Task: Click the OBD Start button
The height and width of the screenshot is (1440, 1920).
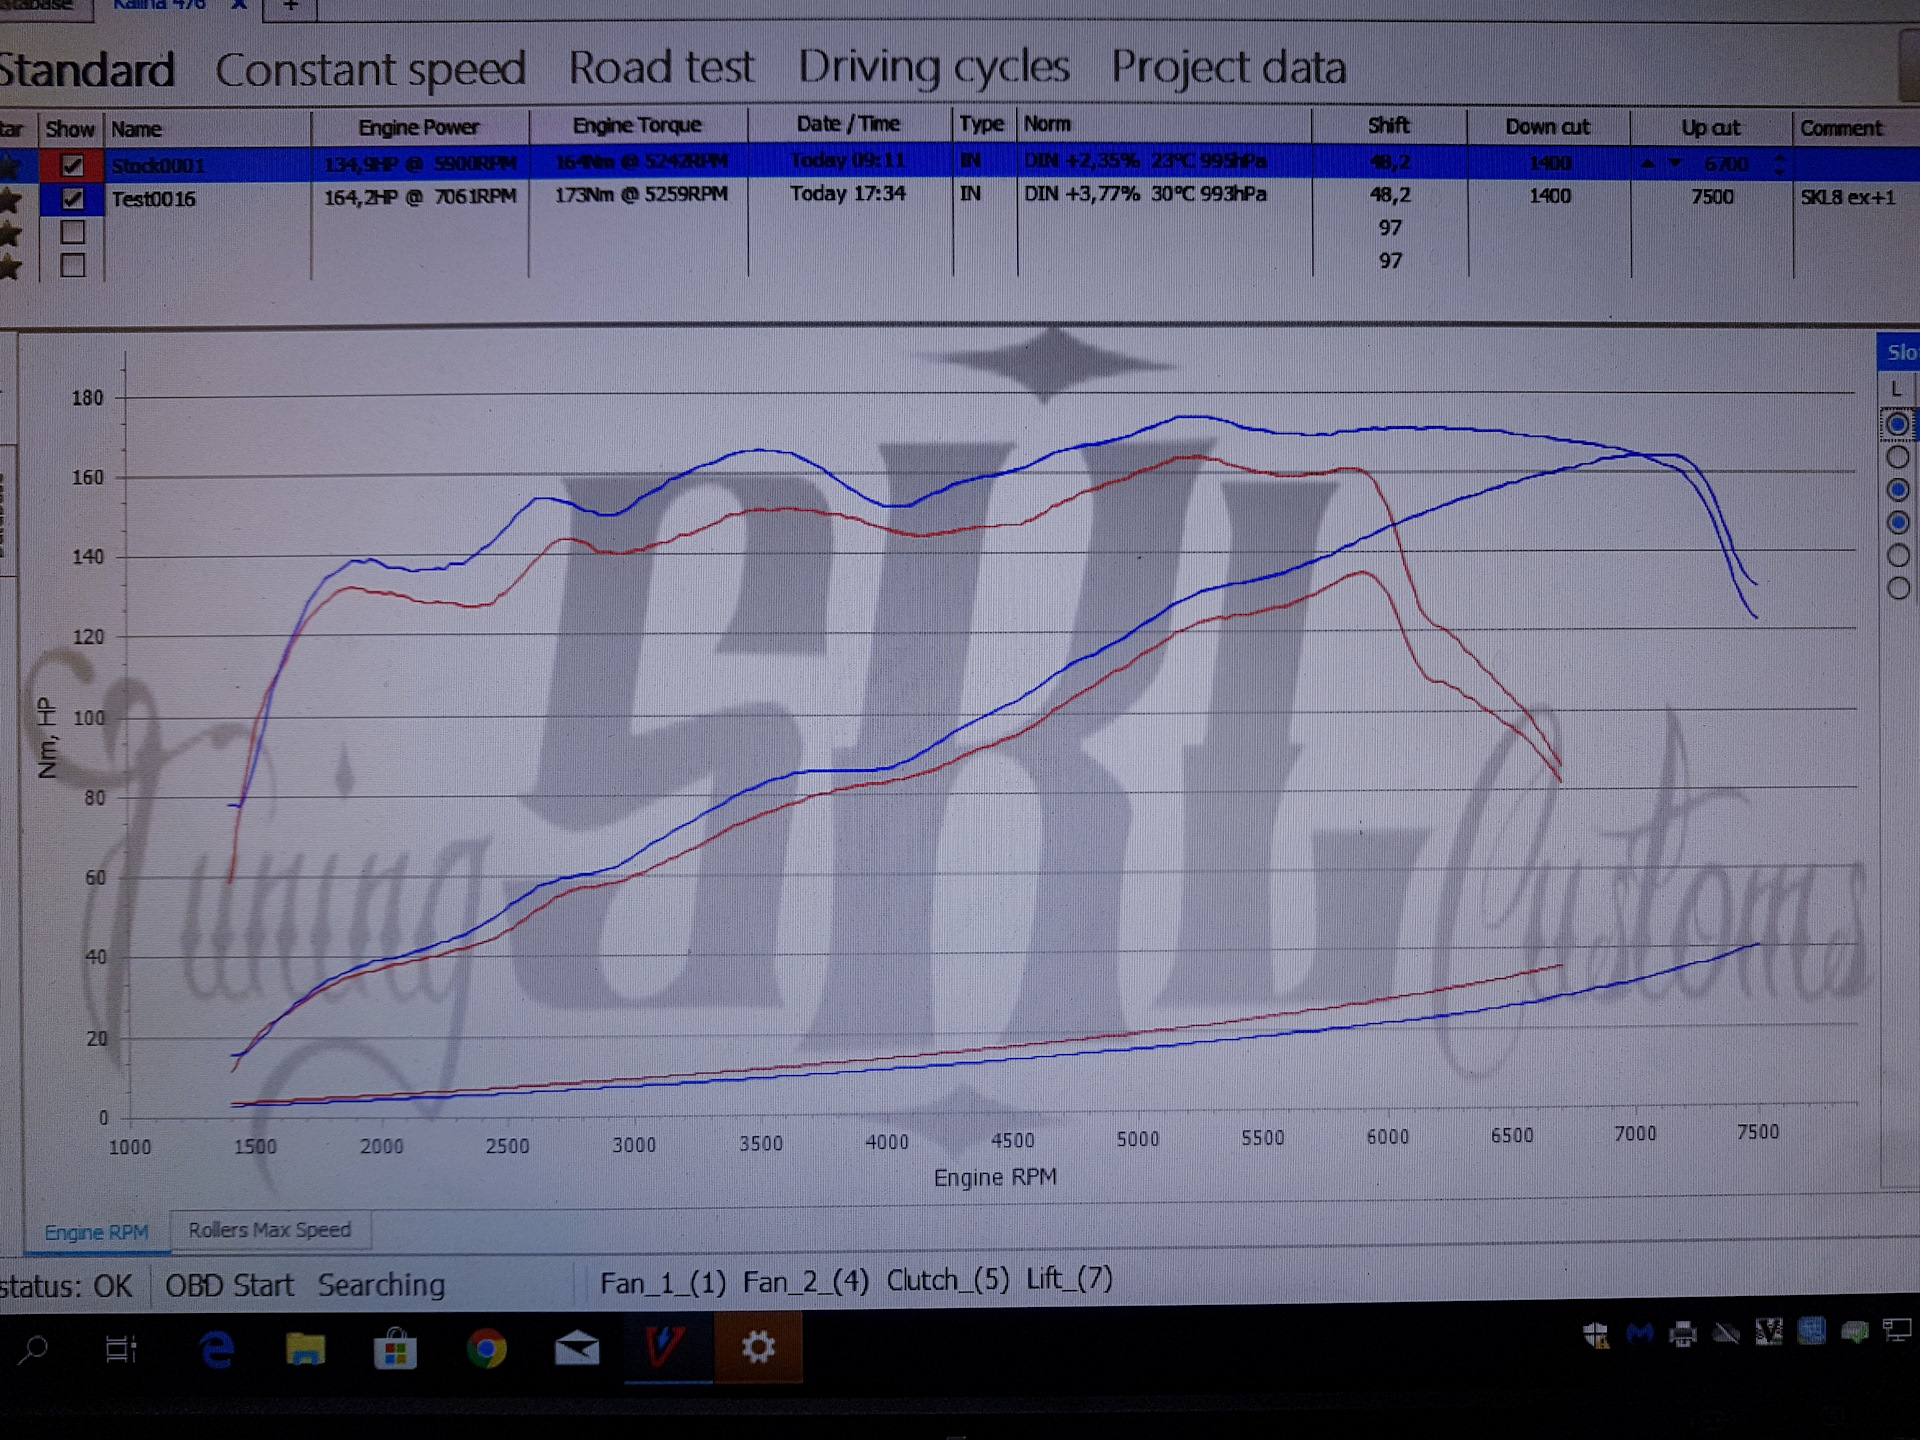Action: tap(229, 1285)
